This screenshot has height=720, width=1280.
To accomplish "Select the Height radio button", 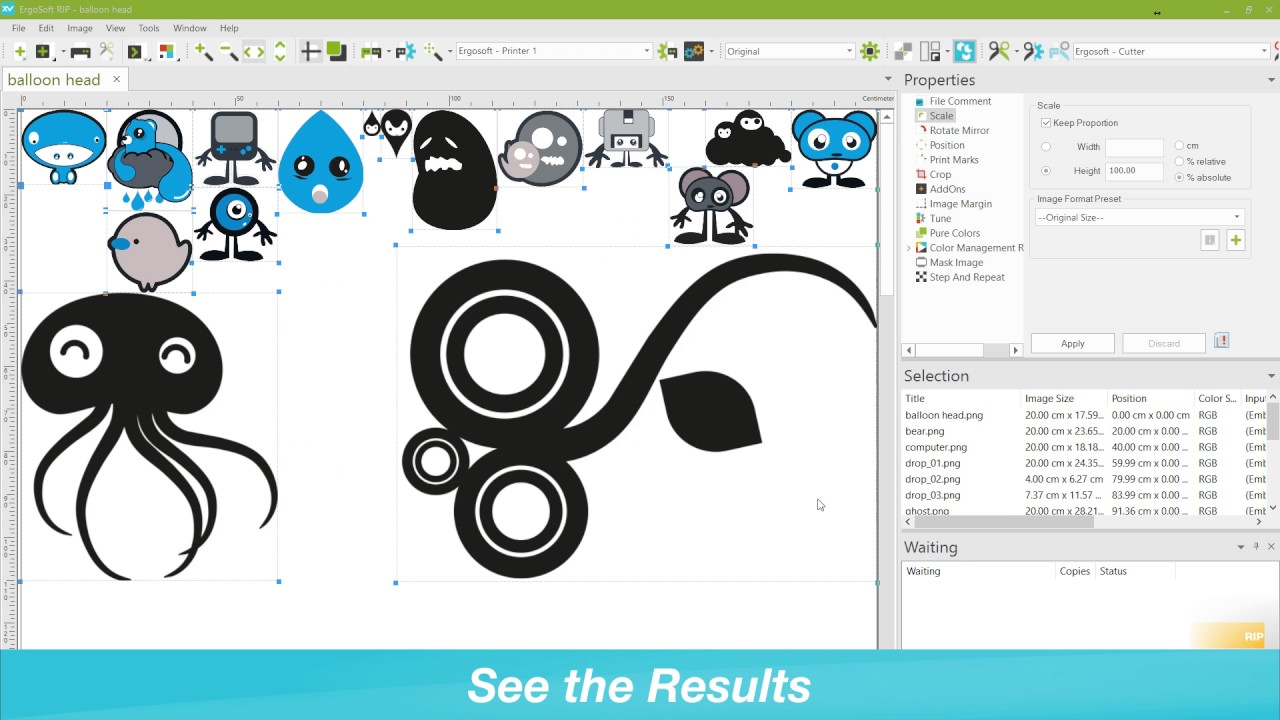I will 1046,171.
